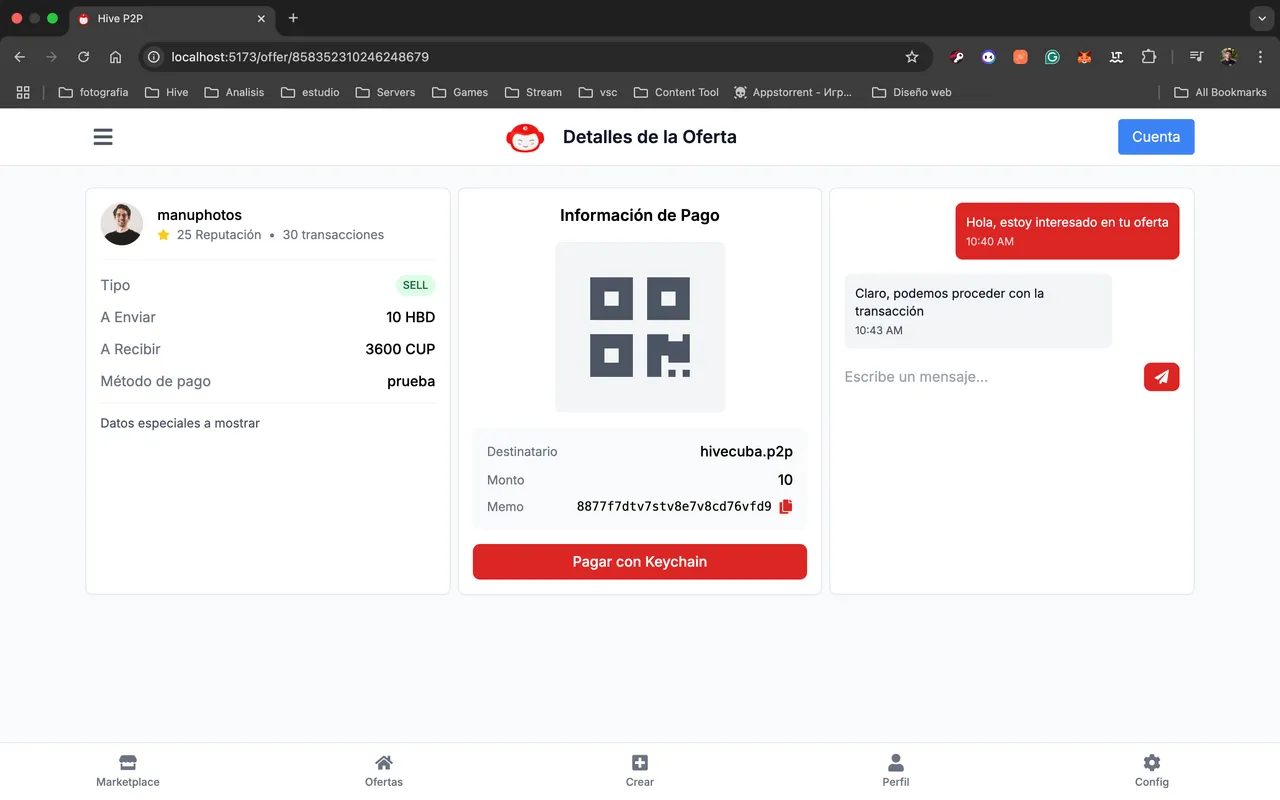This screenshot has height=800, width=1280.
Task: Open Config in bottom navigation
Action: (1152, 771)
